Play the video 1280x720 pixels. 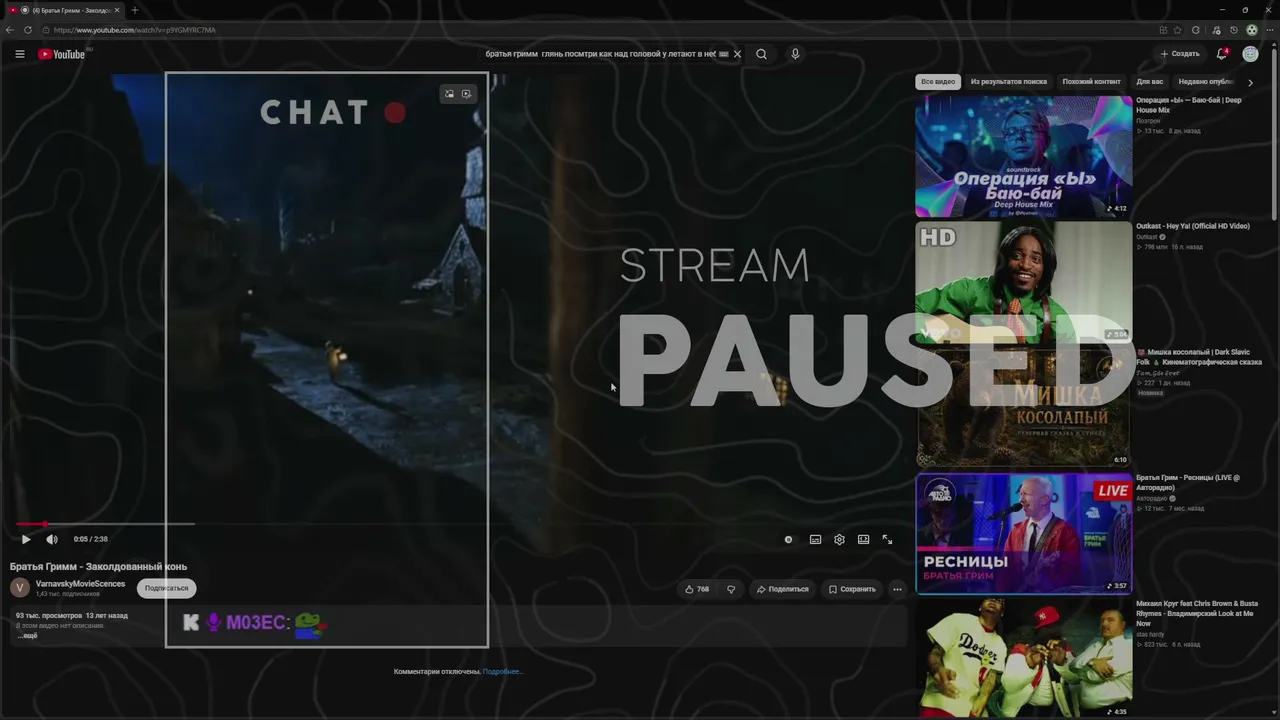(26, 539)
